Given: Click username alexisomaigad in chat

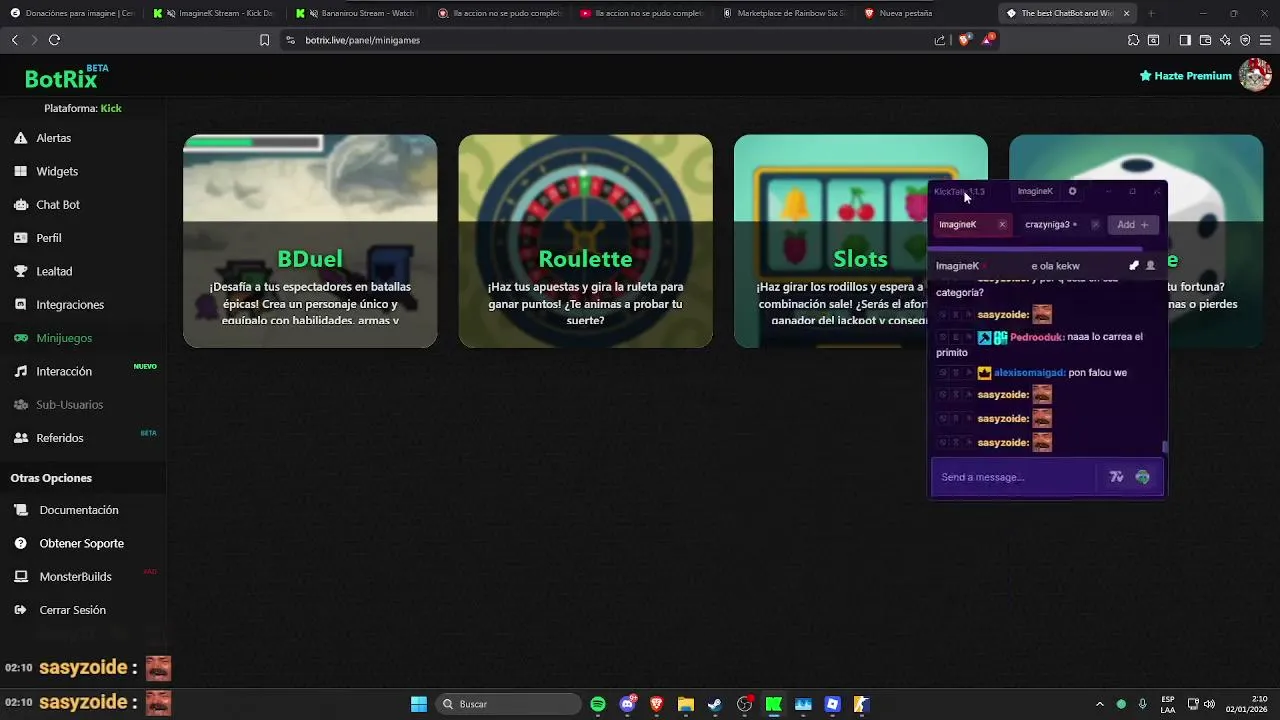Looking at the screenshot, I should pos(1029,373).
